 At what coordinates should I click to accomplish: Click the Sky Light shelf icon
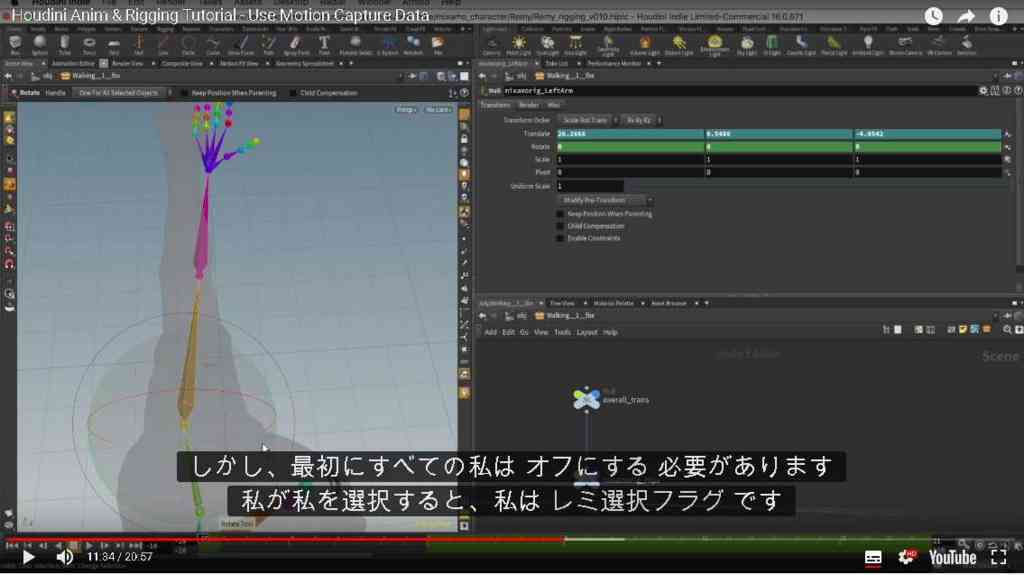coord(746,44)
